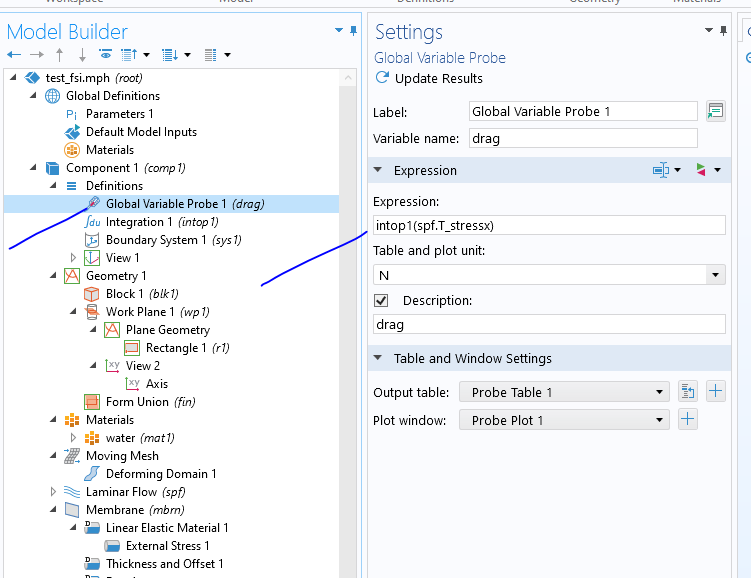Click the Insert Expression triangle icon
The image size is (751, 578).
[x=700, y=170]
